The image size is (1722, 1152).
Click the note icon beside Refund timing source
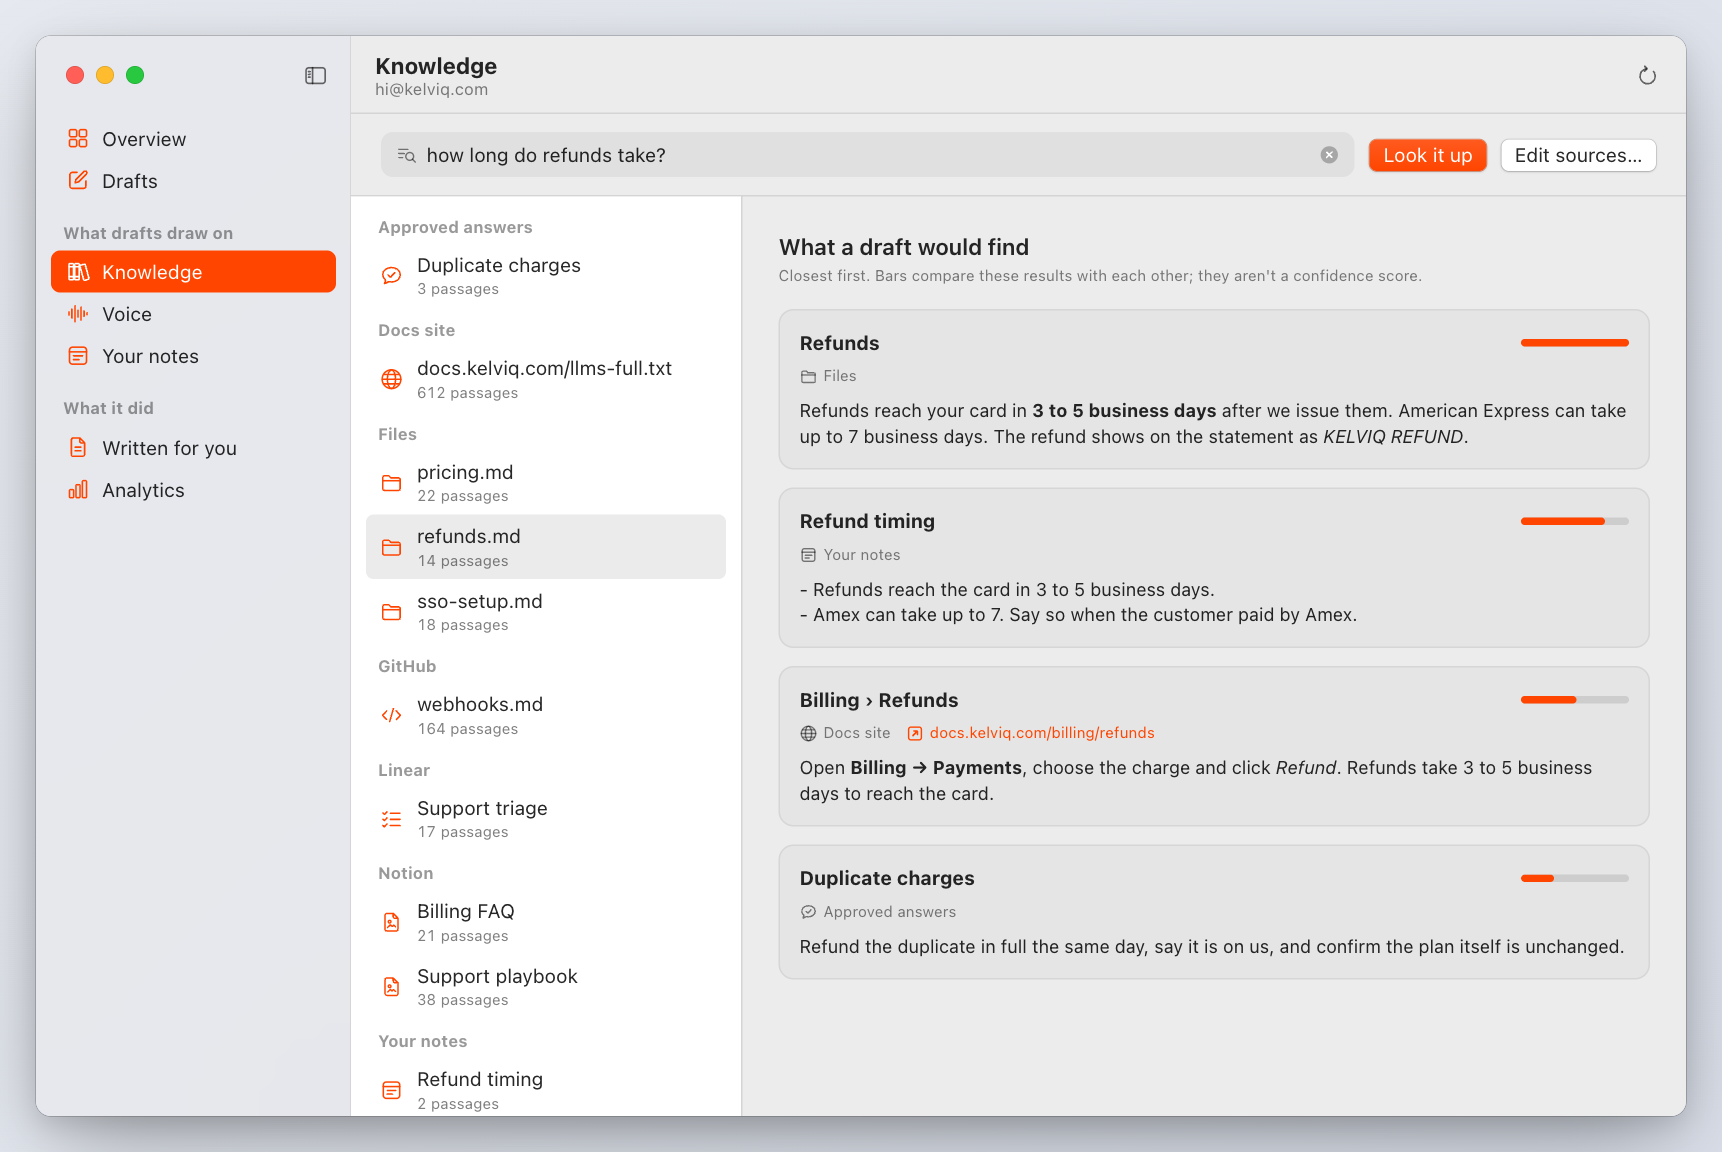click(392, 1090)
